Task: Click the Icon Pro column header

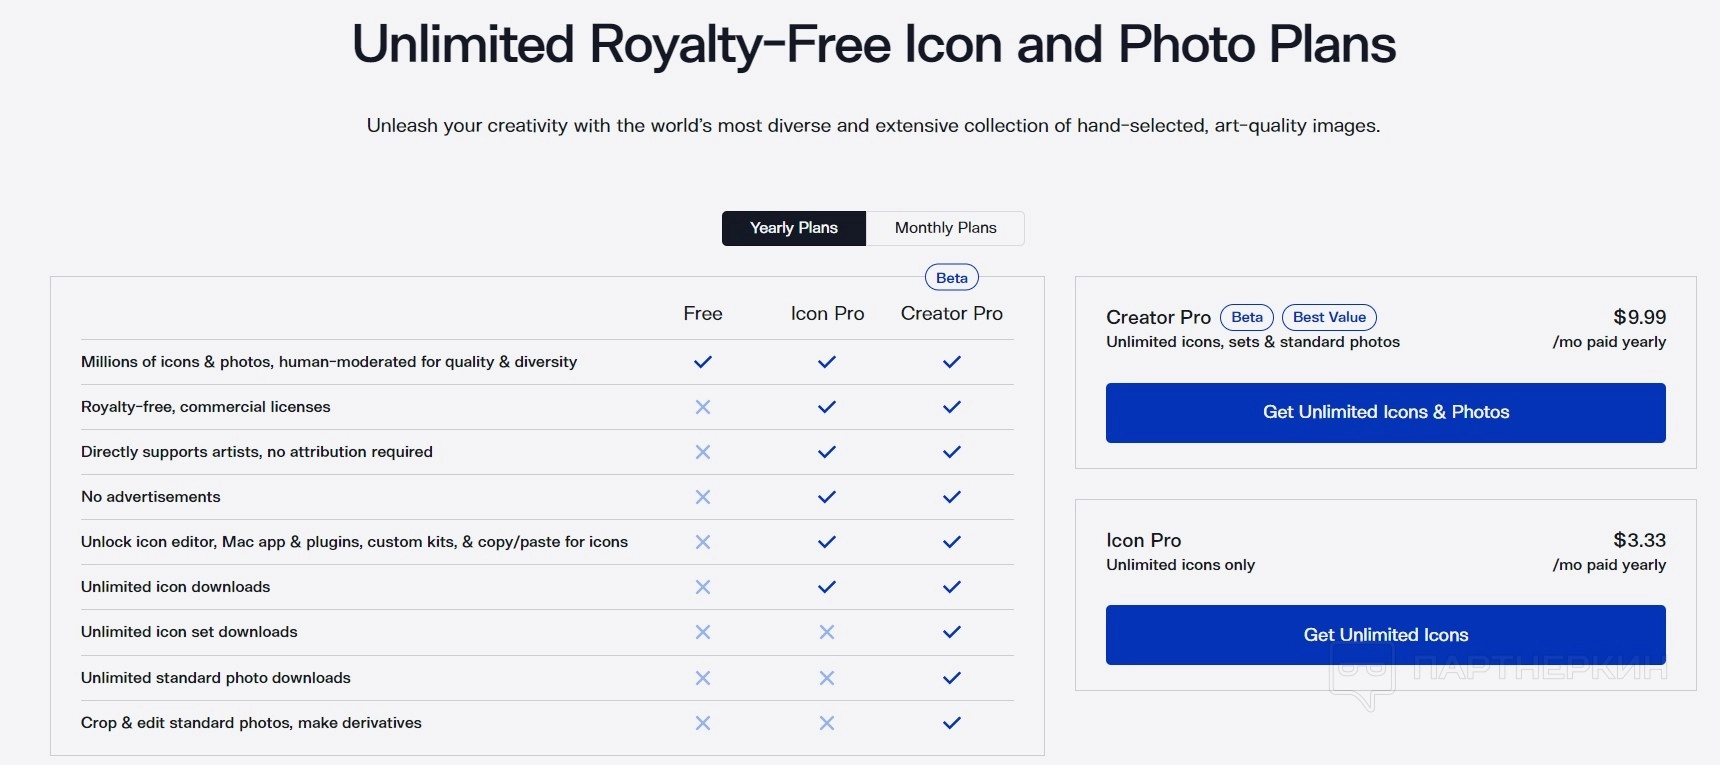Action: tap(827, 314)
